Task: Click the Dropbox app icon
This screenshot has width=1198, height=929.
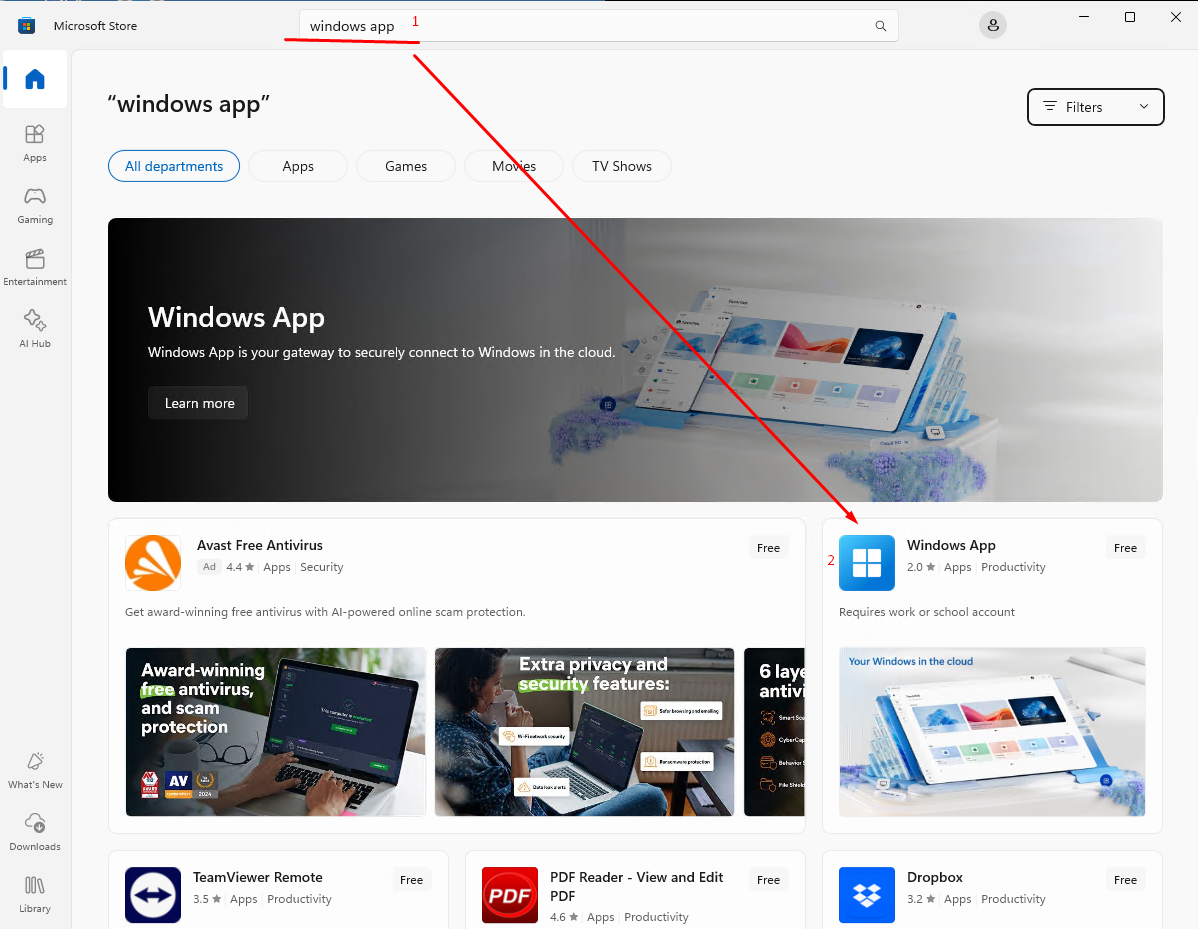Action: point(866,895)
